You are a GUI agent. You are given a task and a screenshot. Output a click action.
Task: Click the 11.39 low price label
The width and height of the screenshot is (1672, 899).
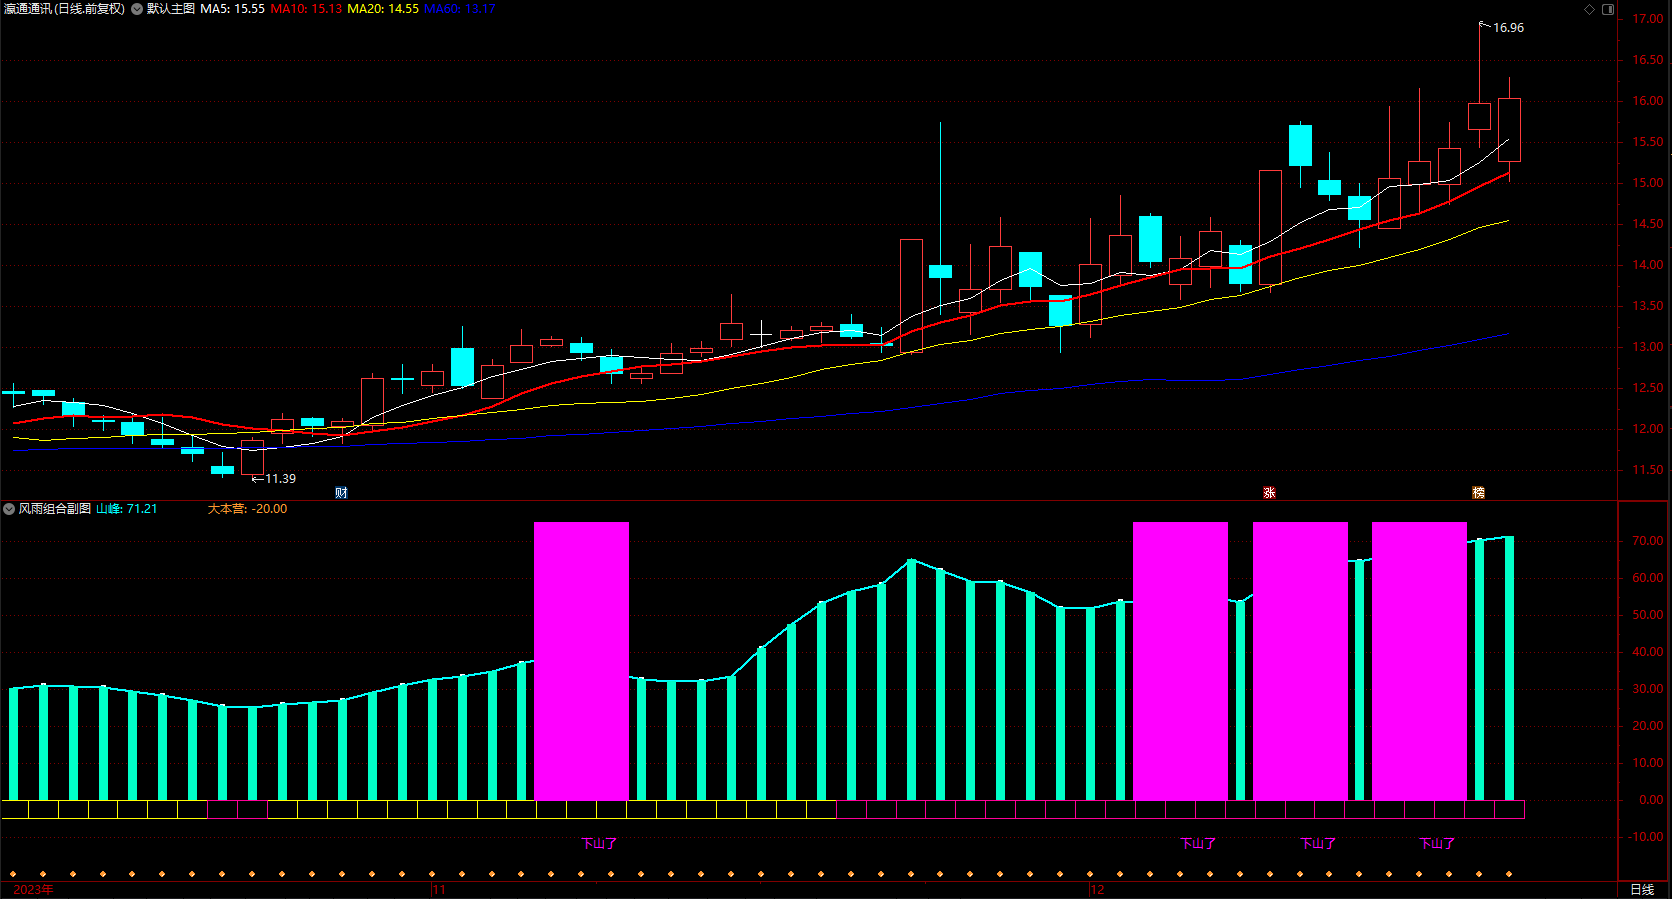tap(280, 479)
